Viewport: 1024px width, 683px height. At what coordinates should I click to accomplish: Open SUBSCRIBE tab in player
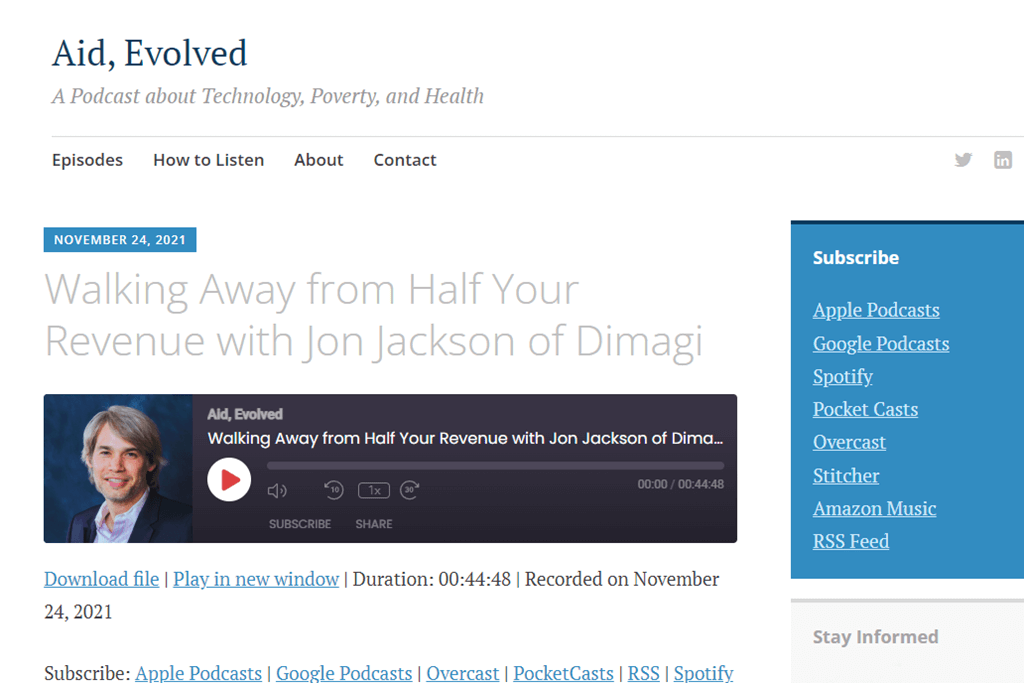pyautogui.click(x=300, y=524)
